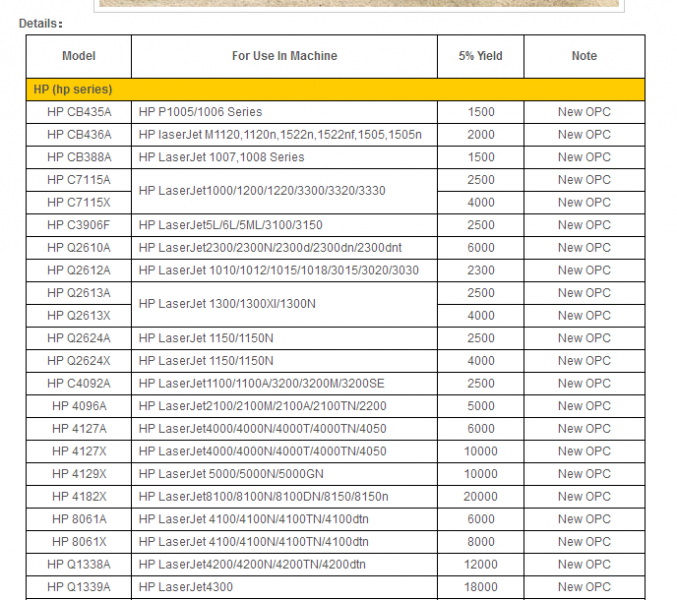677x600 pixels.
Task: Select HP LaserJet4200/4200N/4200TN/4200dtn cell
Action: (284, 564)
